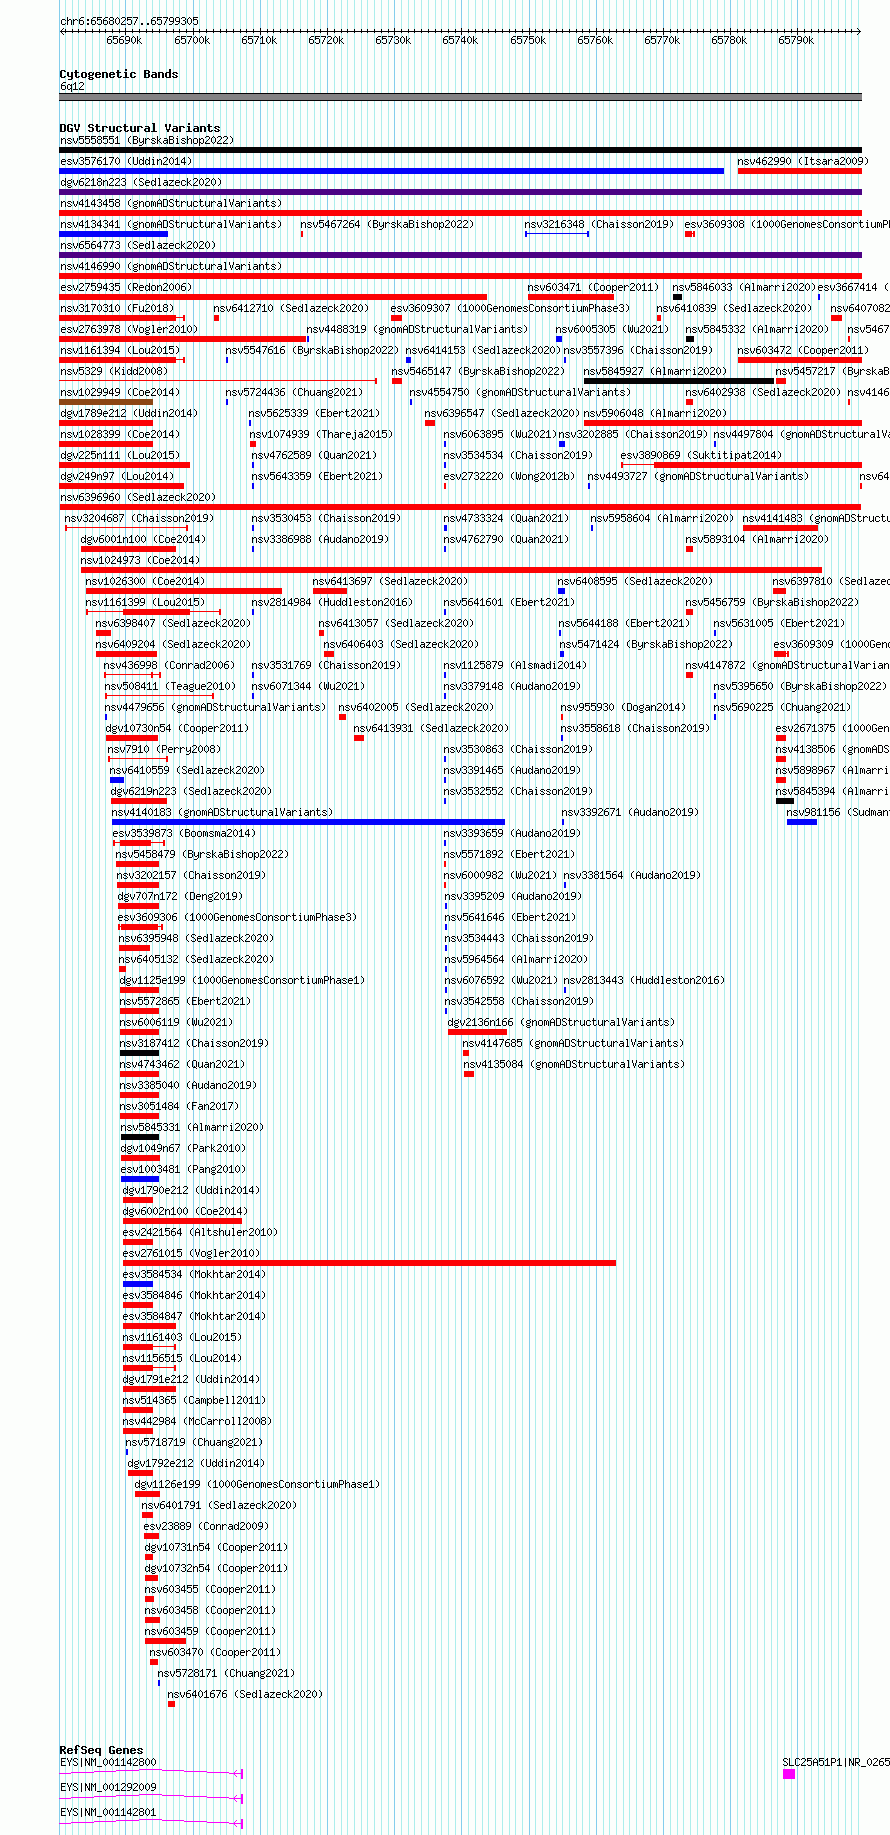Open the nsv3051484 (Fan2017) label
Viewport: 890px width, 1835px height.
point(180,1106)
